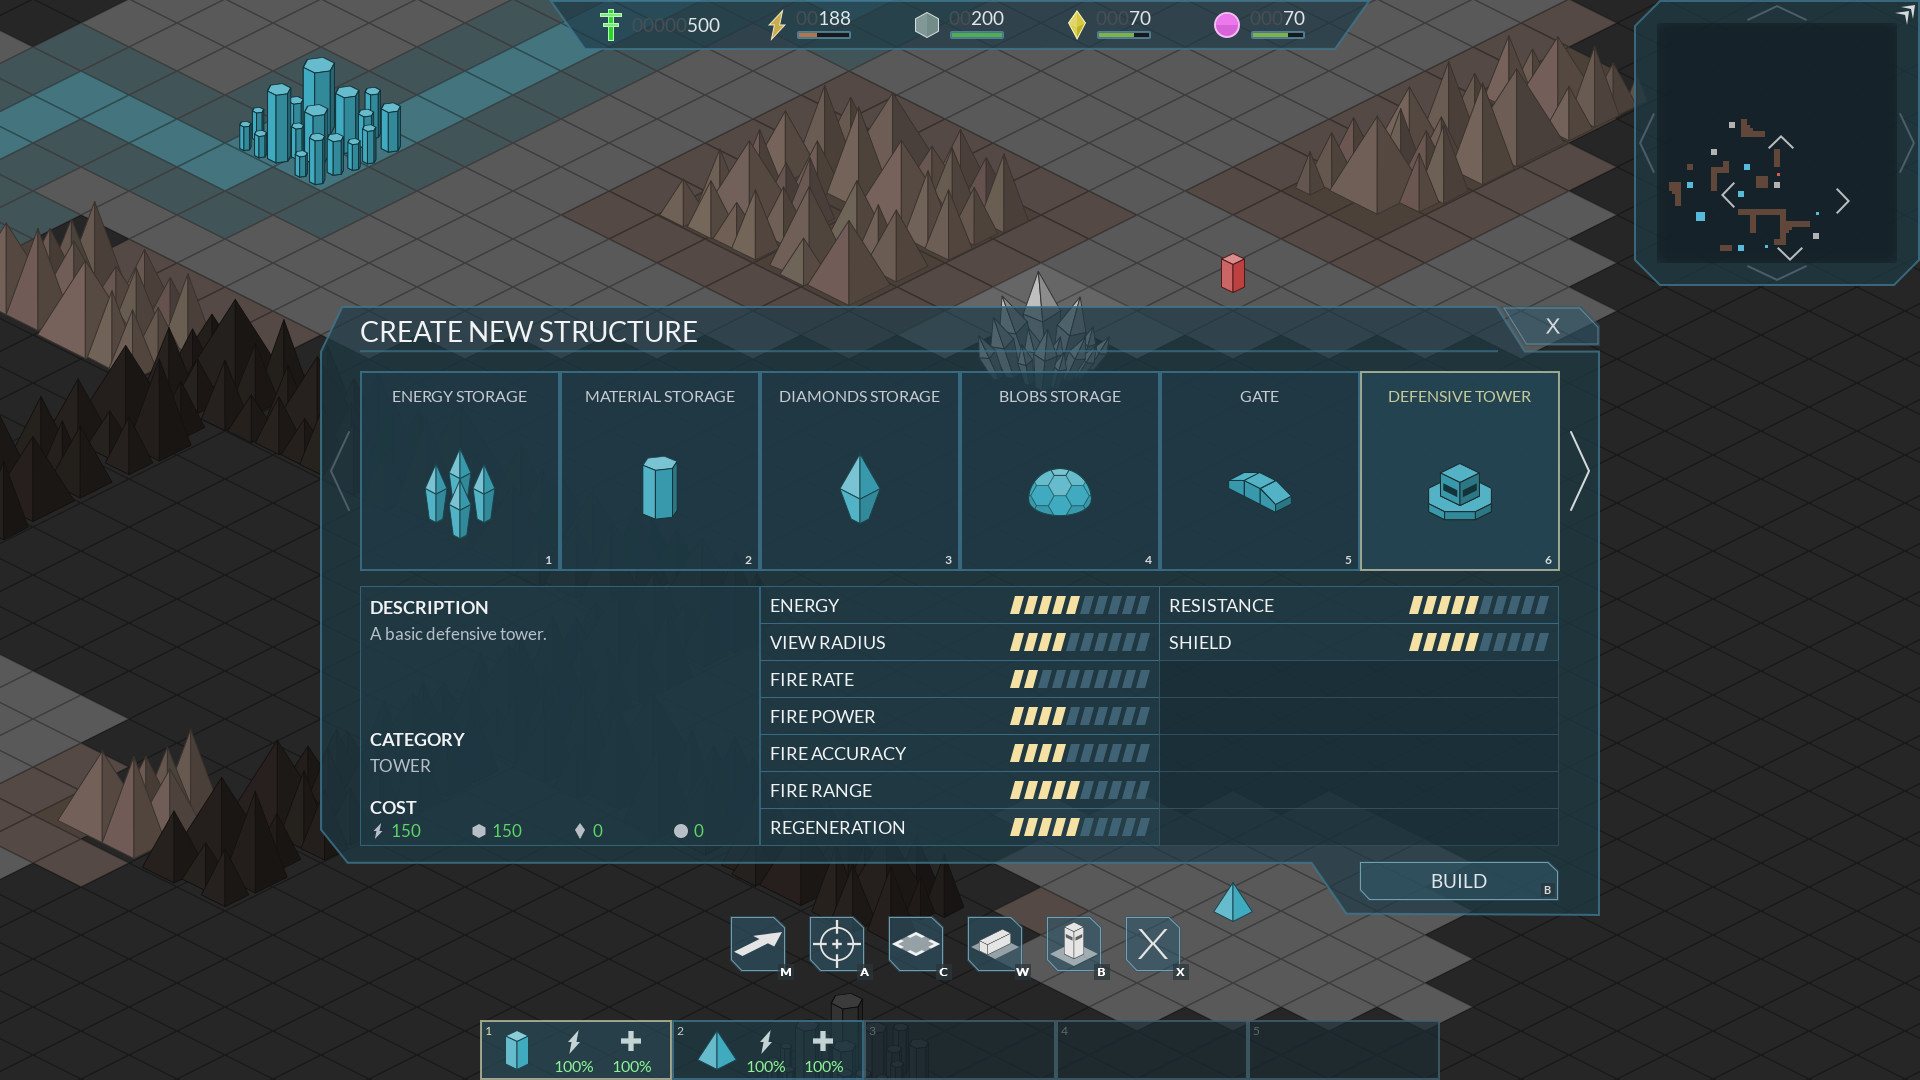Viewport: 1920px width, 1080px height.
Task: Close the Create New Structure dialog
Action: tap(1553, 326)
